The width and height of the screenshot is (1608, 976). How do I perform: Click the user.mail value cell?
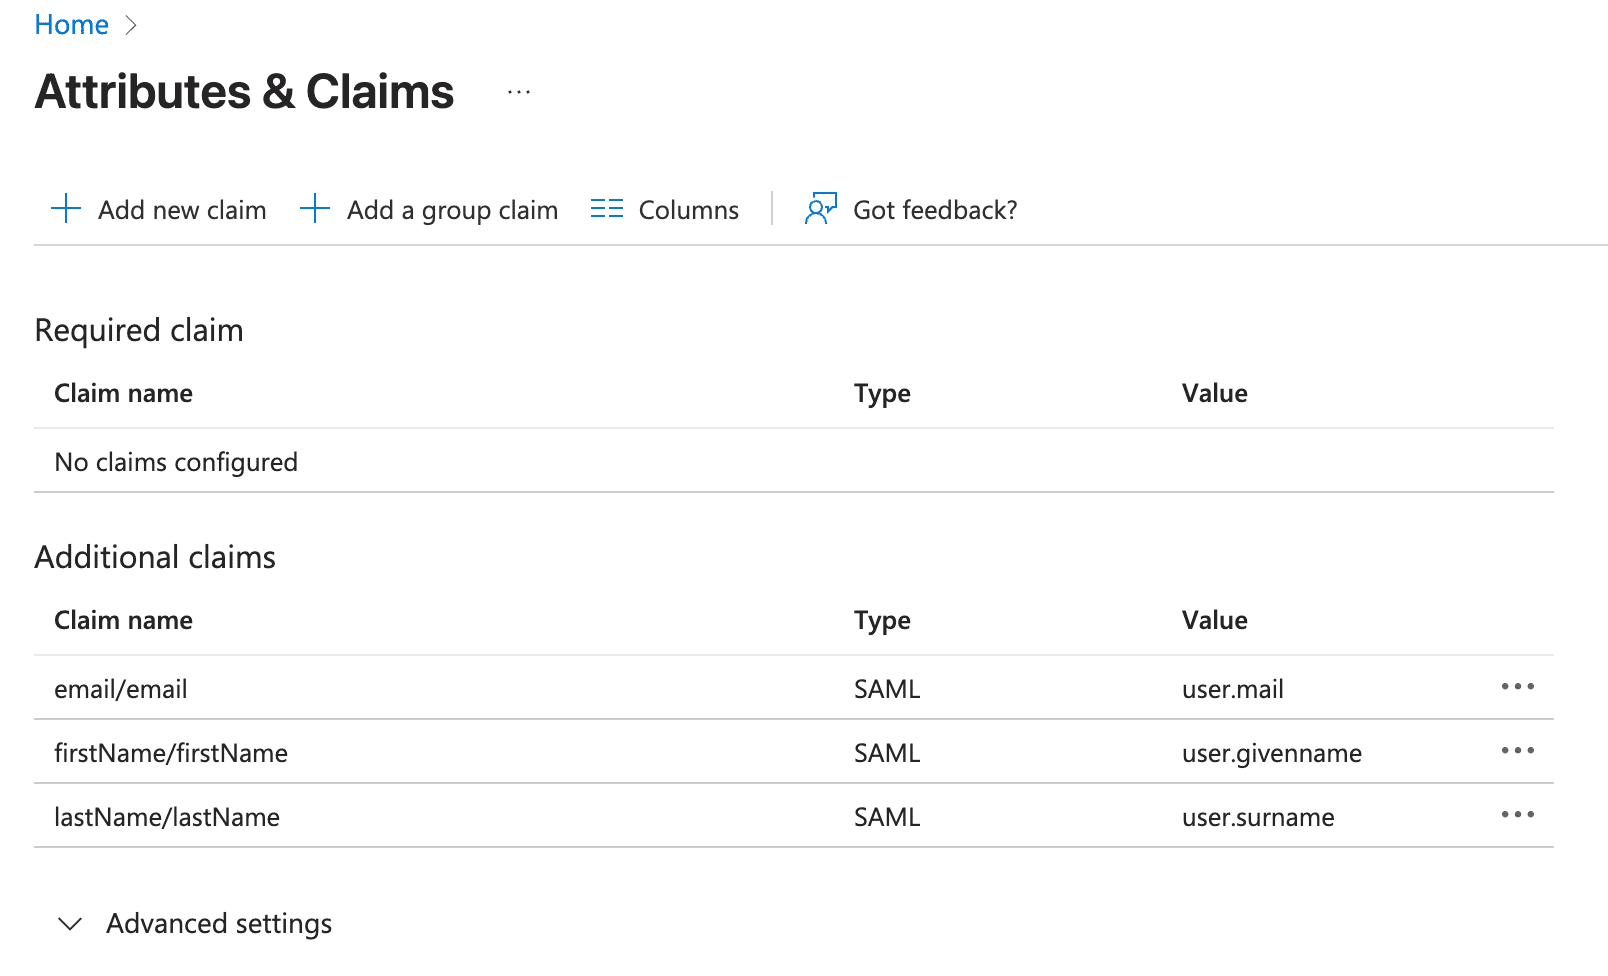[x=1232, y=689]
